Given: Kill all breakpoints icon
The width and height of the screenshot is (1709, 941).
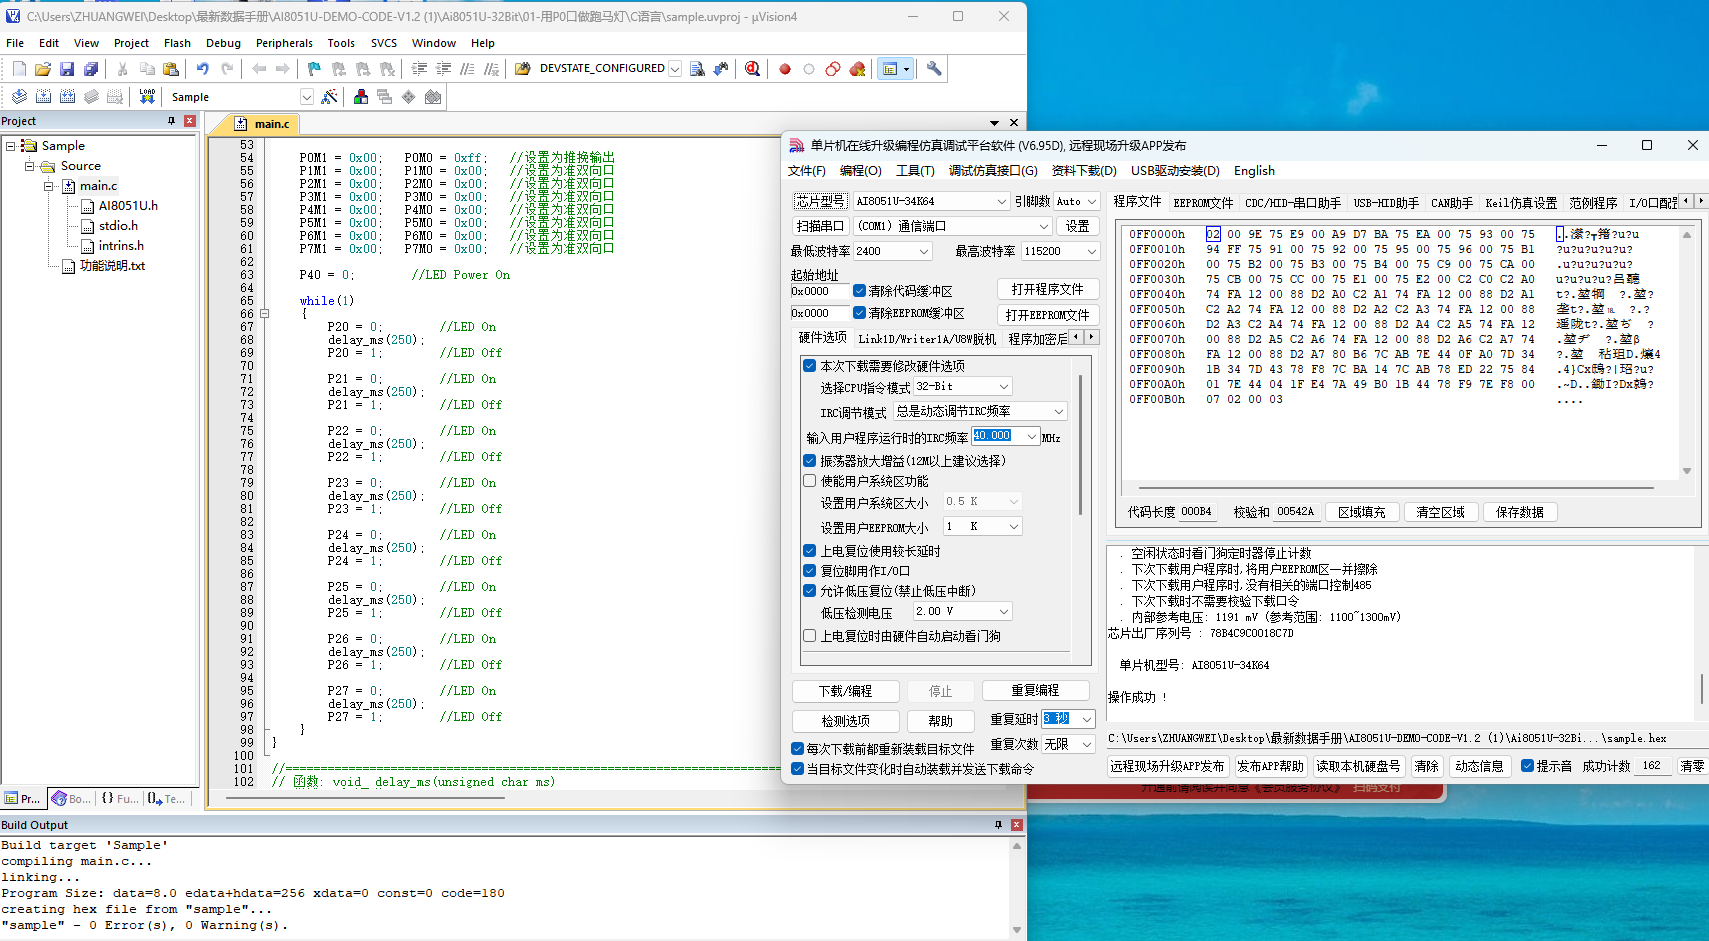Looking at the screenshot, I should pos(857,69).
